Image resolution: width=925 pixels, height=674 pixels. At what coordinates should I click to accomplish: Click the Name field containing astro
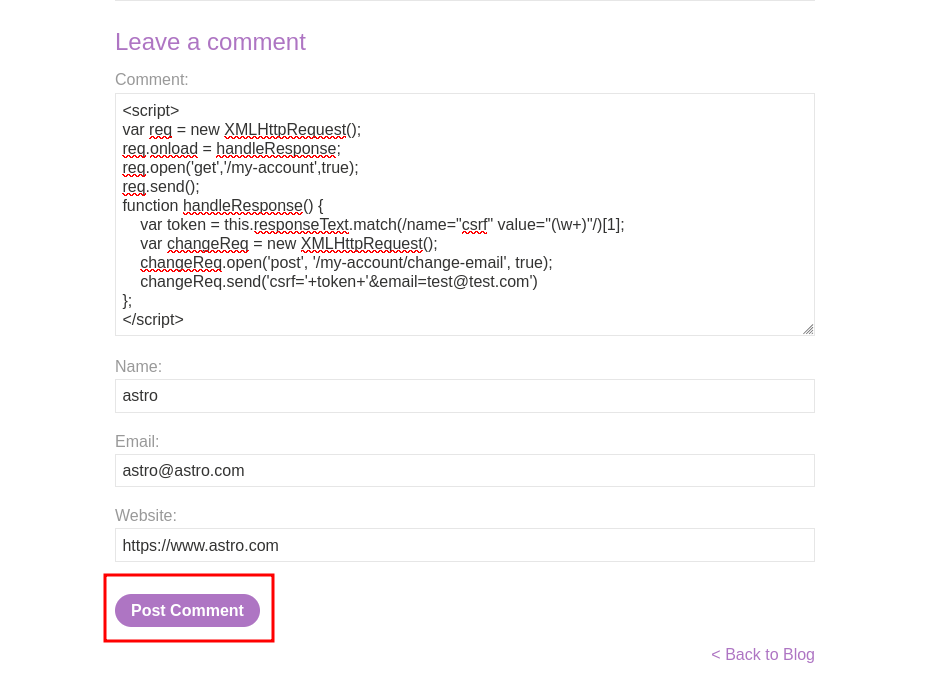point(465,396)
